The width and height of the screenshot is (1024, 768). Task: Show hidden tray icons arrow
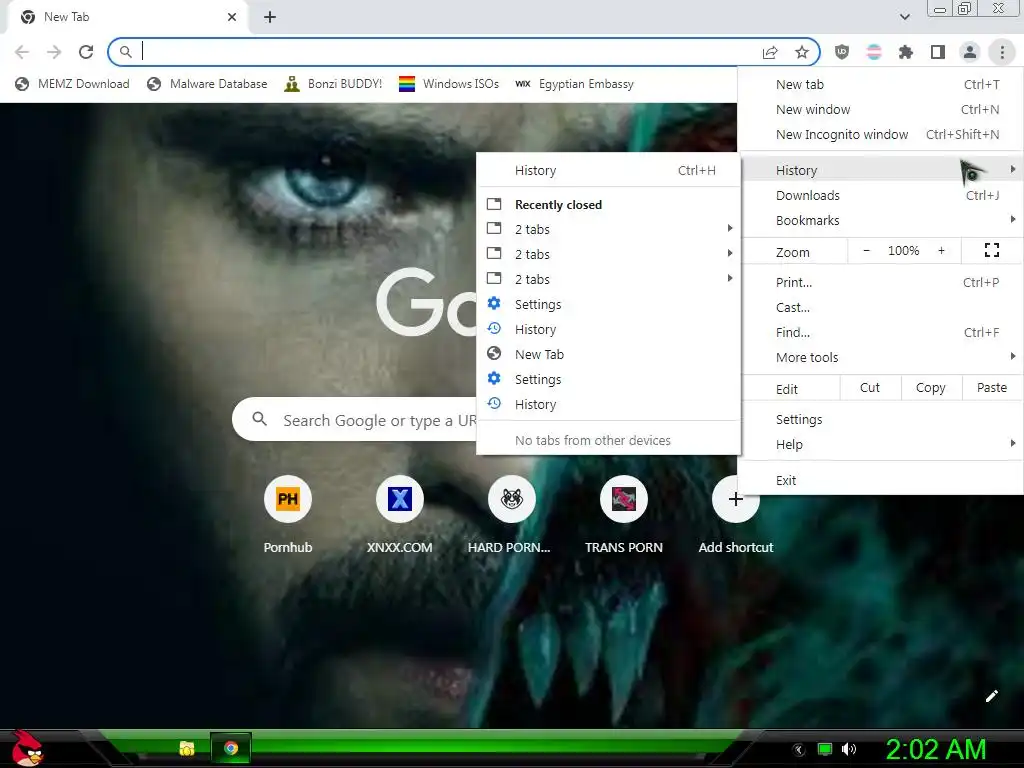click(x=799, y=750)
